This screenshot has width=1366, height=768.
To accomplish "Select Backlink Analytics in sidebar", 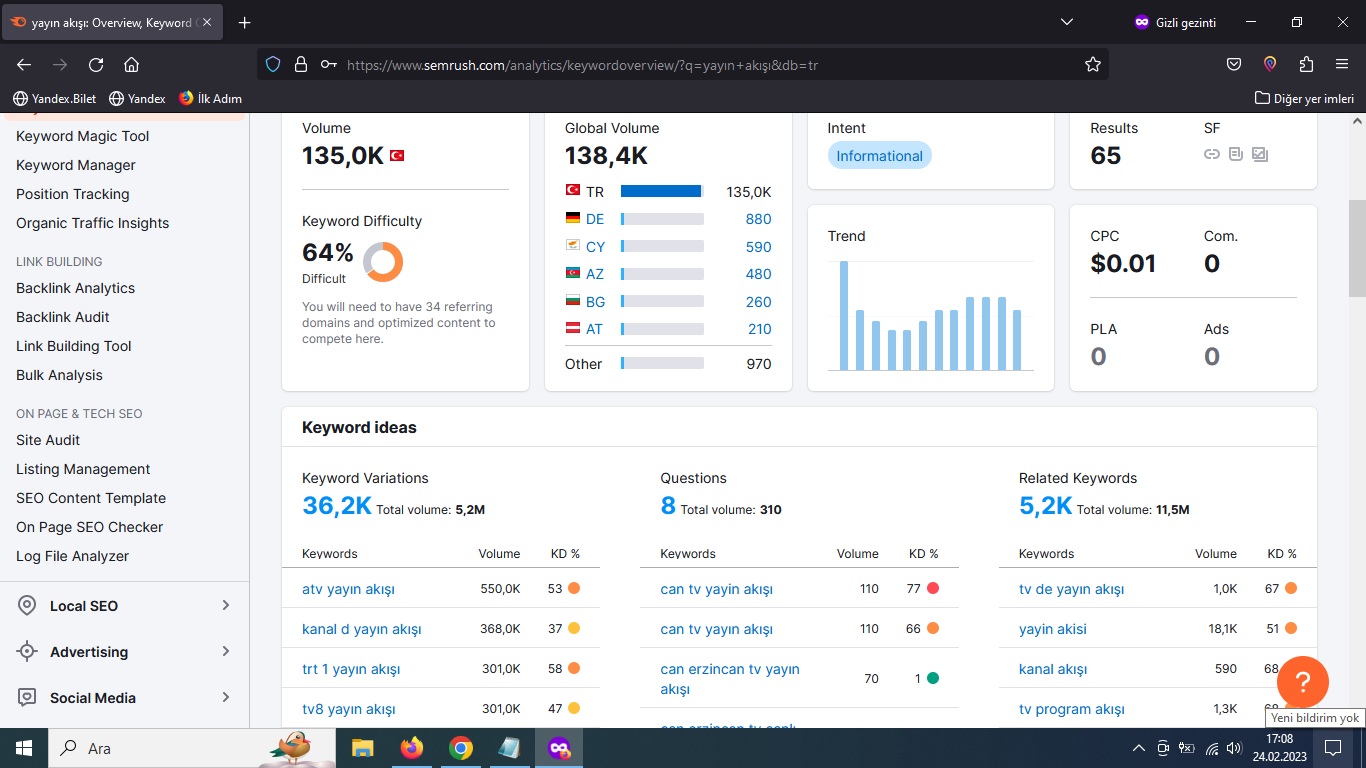I will click(75, 288).
